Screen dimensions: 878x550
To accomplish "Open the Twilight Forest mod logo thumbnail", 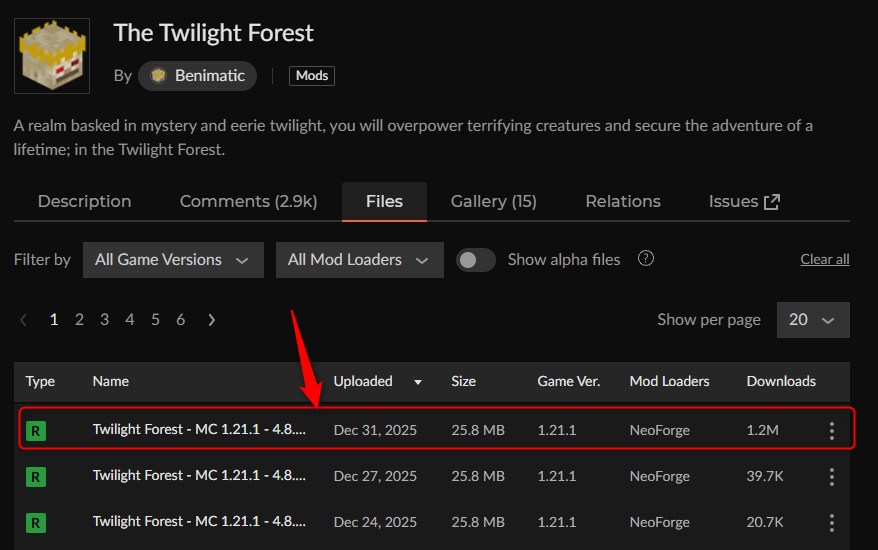I will coord(52,56).
